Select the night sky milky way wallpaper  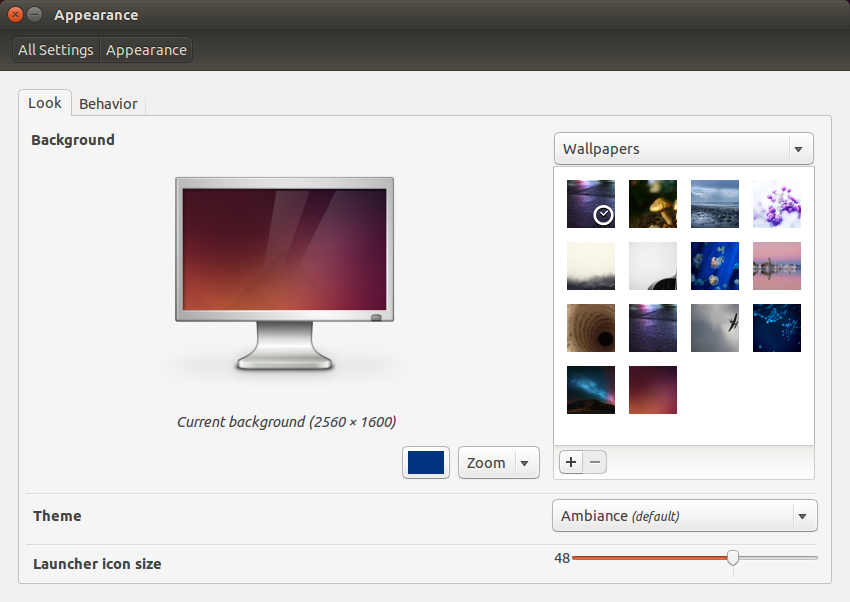[x=591, y=390]
